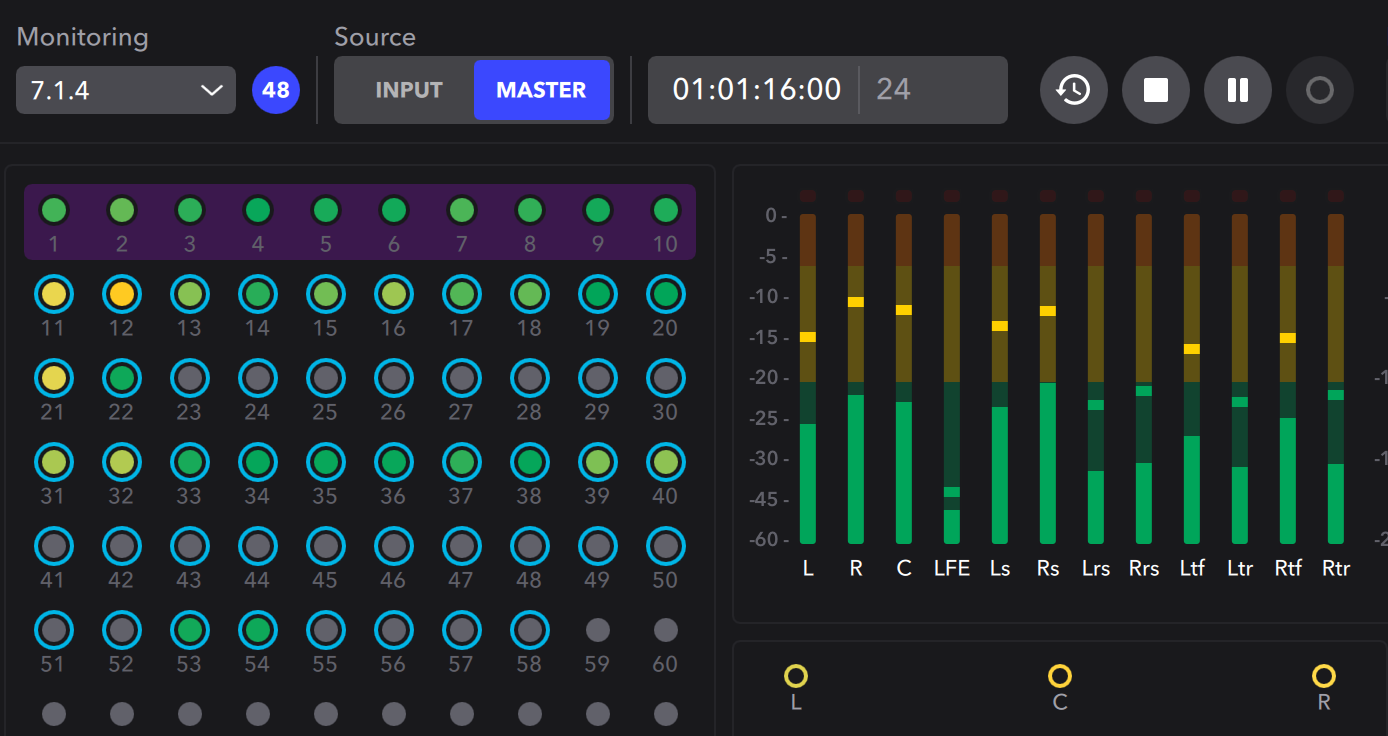The image size is (1388, 736).
Task: Select bed channel indicator 4
Action: pos(258,210)
